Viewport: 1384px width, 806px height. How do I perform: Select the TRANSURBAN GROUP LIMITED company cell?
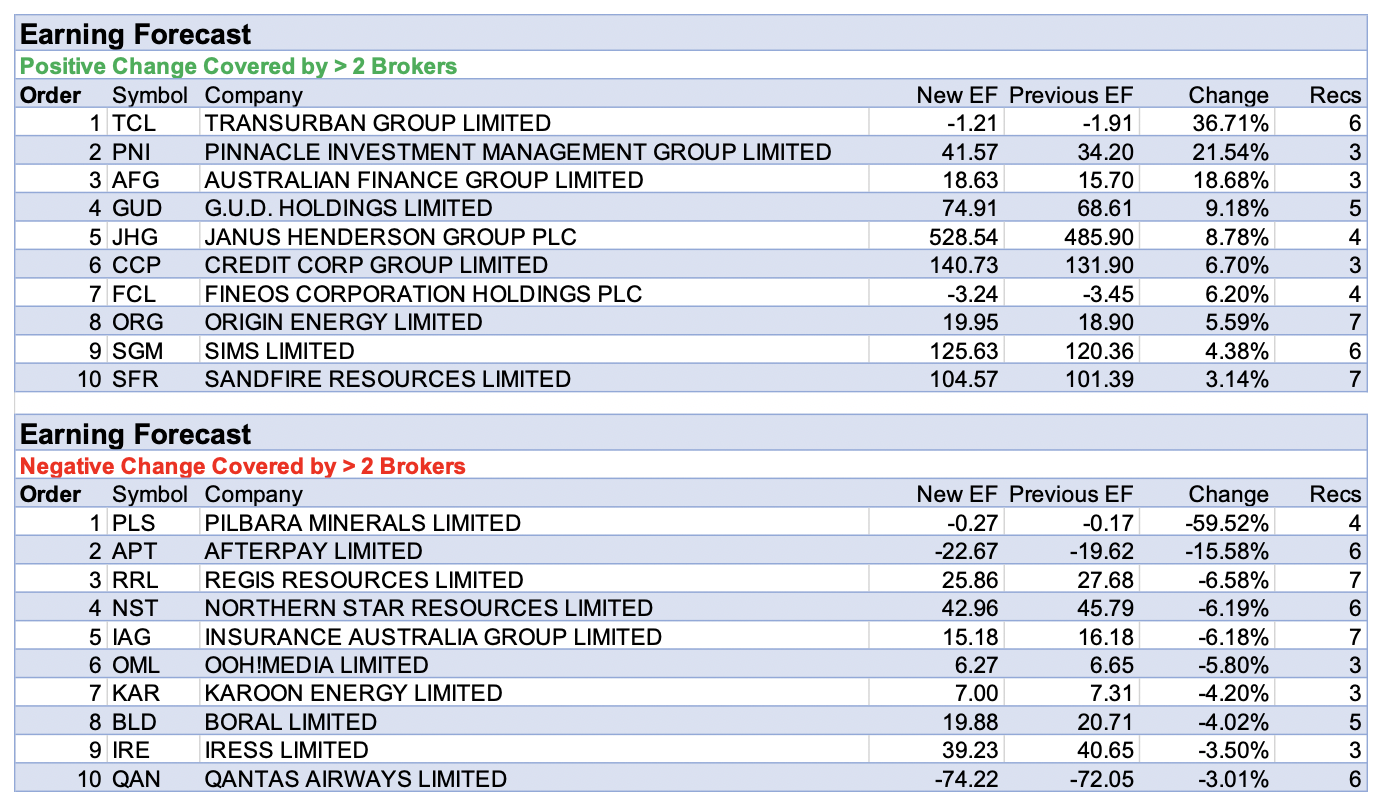[x=377, y=123]
